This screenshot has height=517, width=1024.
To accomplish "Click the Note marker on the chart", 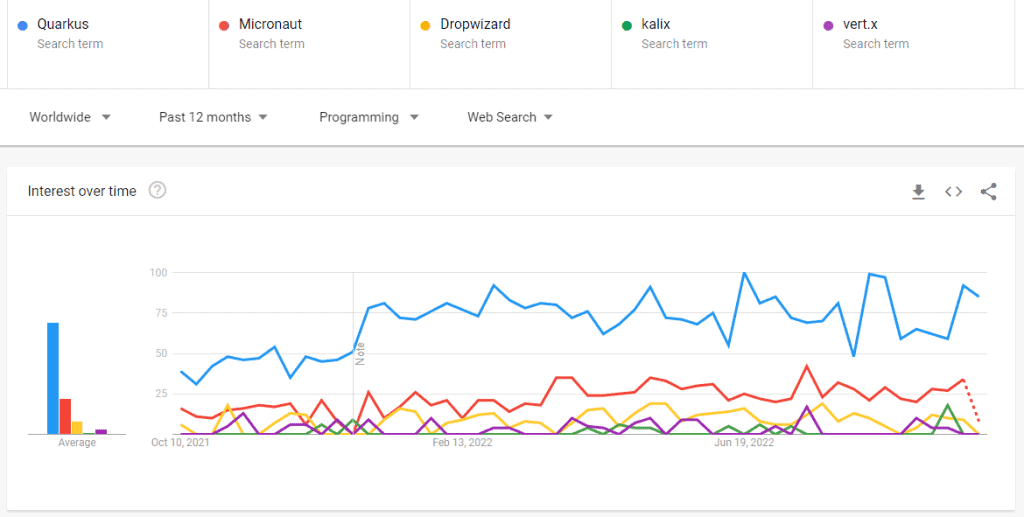I will pos(360,353).
